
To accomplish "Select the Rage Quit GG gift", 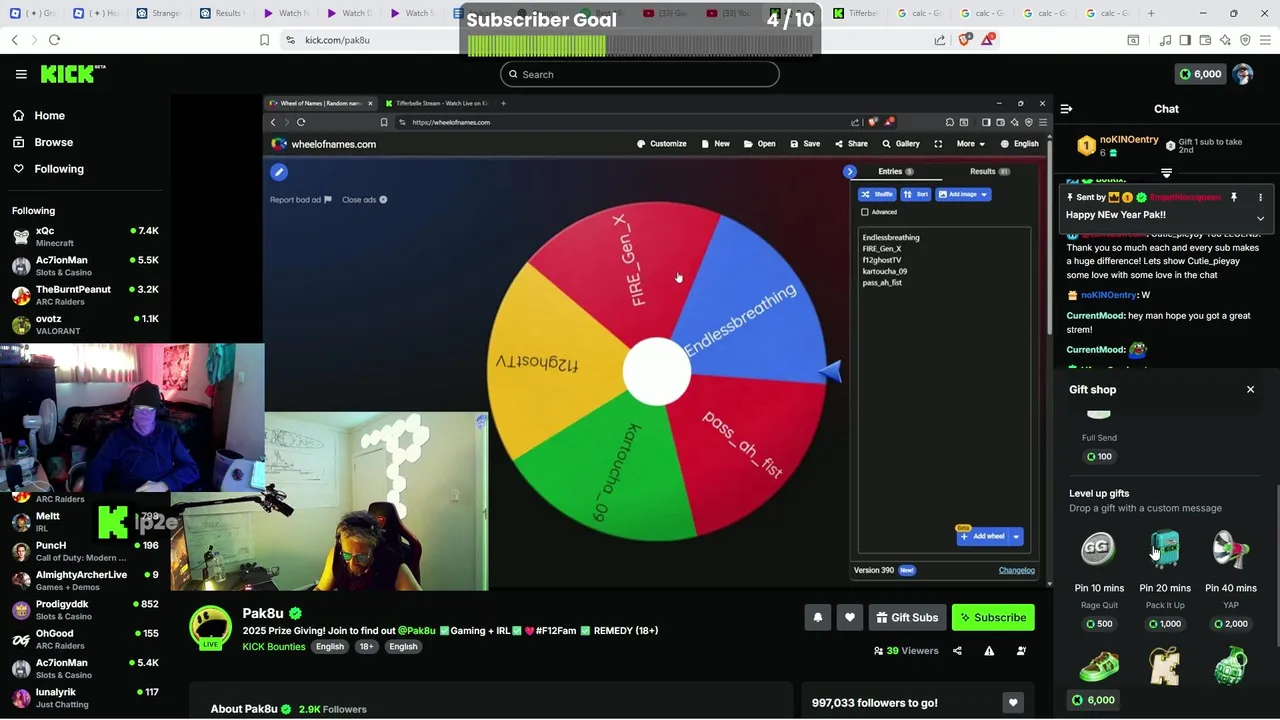I will pyautogui.click(x=1098, y=549).
